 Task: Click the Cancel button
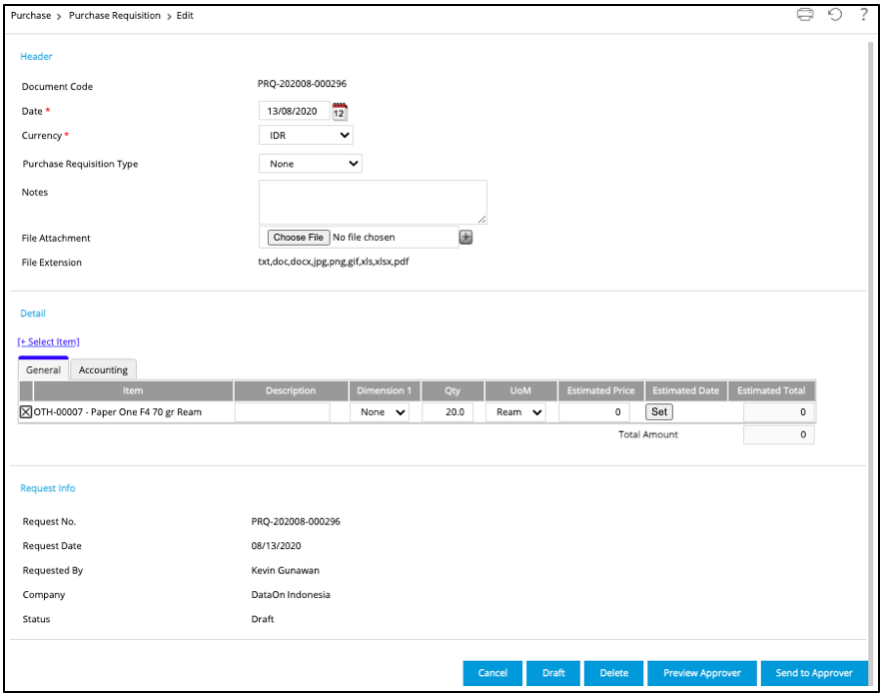(x=492, y=673)
